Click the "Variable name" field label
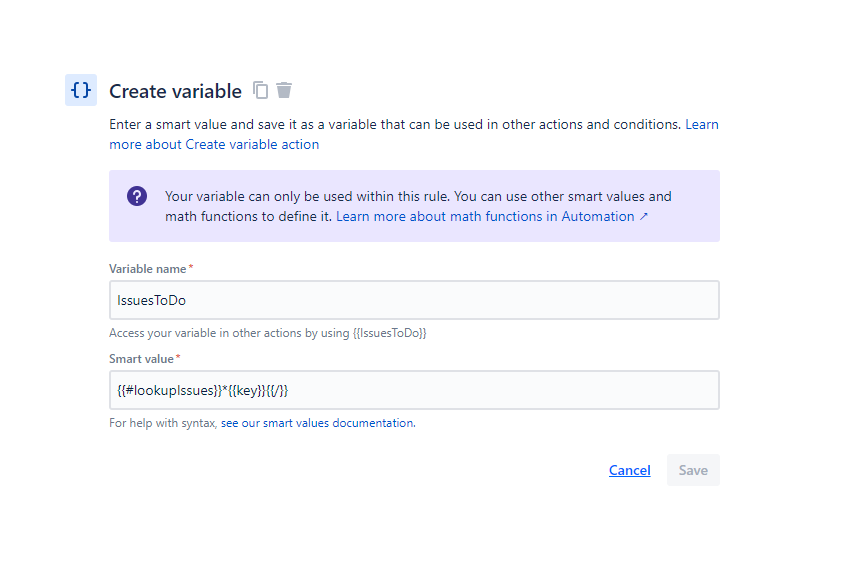 pos(148,269)
